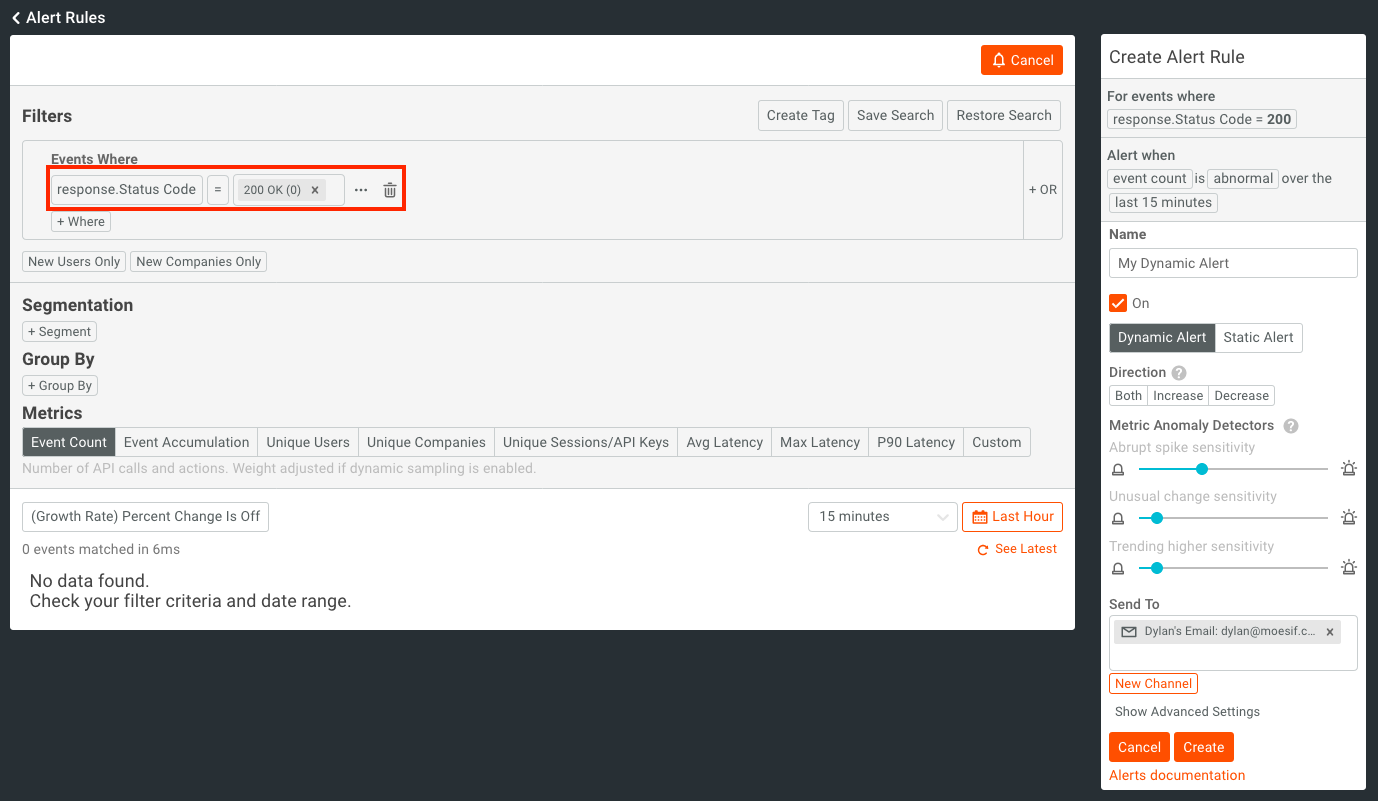
Task: Expand Show Advanced Settings
Action: [x=1186, y=711]
